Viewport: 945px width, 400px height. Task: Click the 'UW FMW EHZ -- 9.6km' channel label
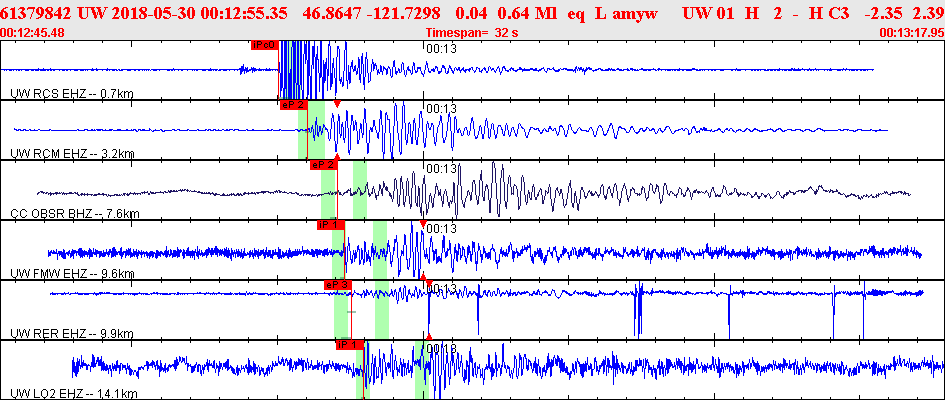[x=72, y=274]
